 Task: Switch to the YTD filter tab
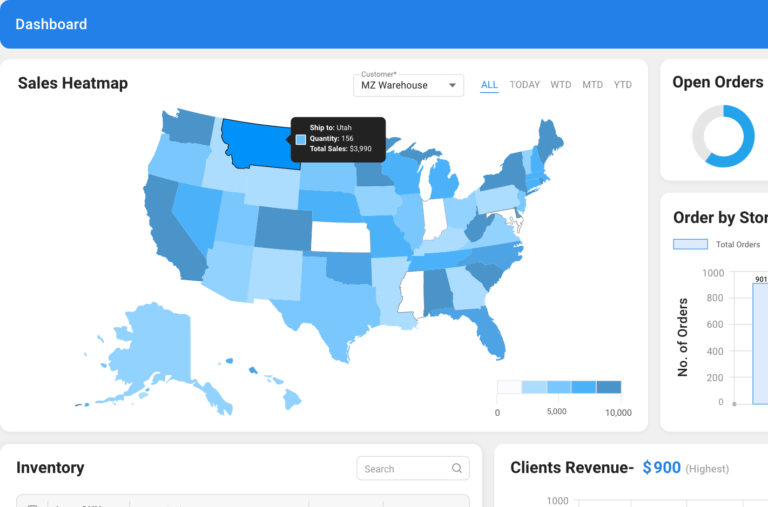click(x=623, y=85)
